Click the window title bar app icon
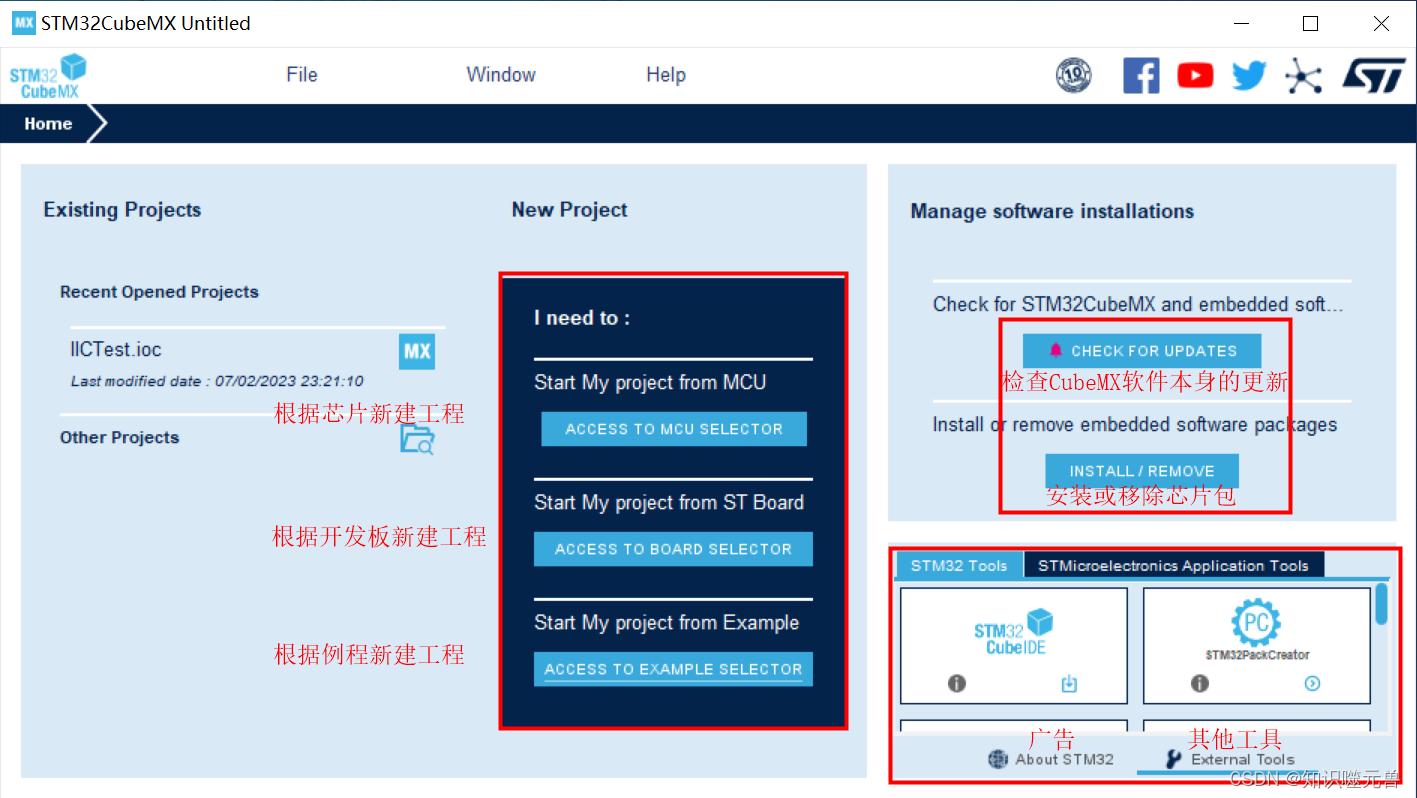Viewport: 1417px width, 798px height. pyautogui.click(x=23, y=23)
